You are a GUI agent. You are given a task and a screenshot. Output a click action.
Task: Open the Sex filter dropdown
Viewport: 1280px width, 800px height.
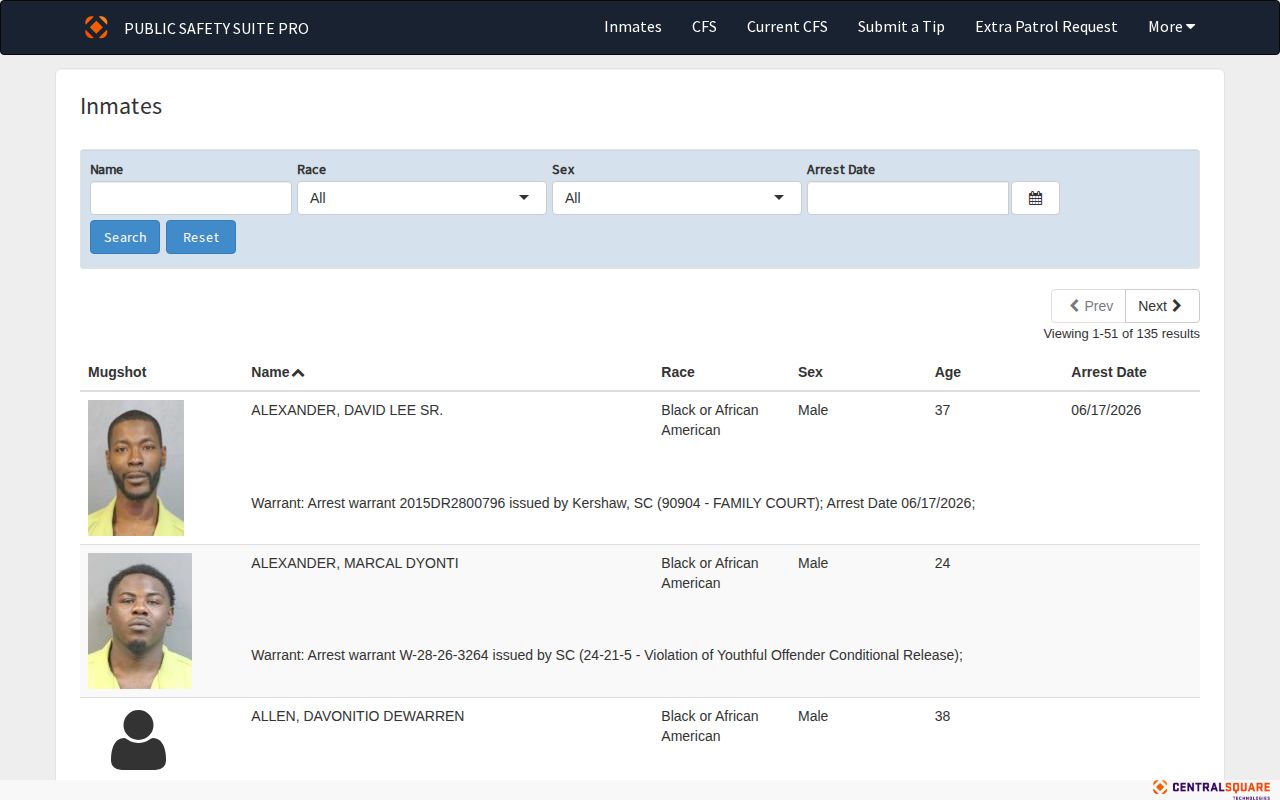tap(677, 198)
